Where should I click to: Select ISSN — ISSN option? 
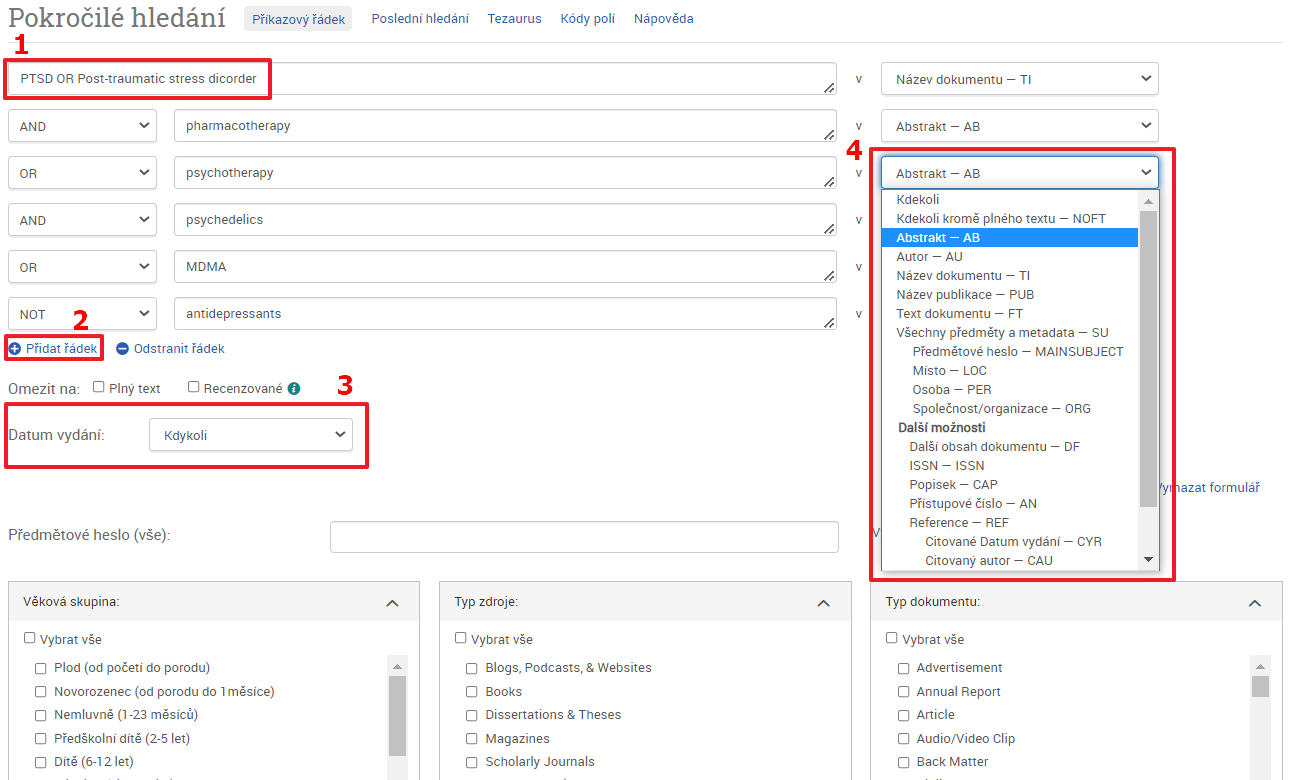pyautogui.click(x=1009, y=465)
